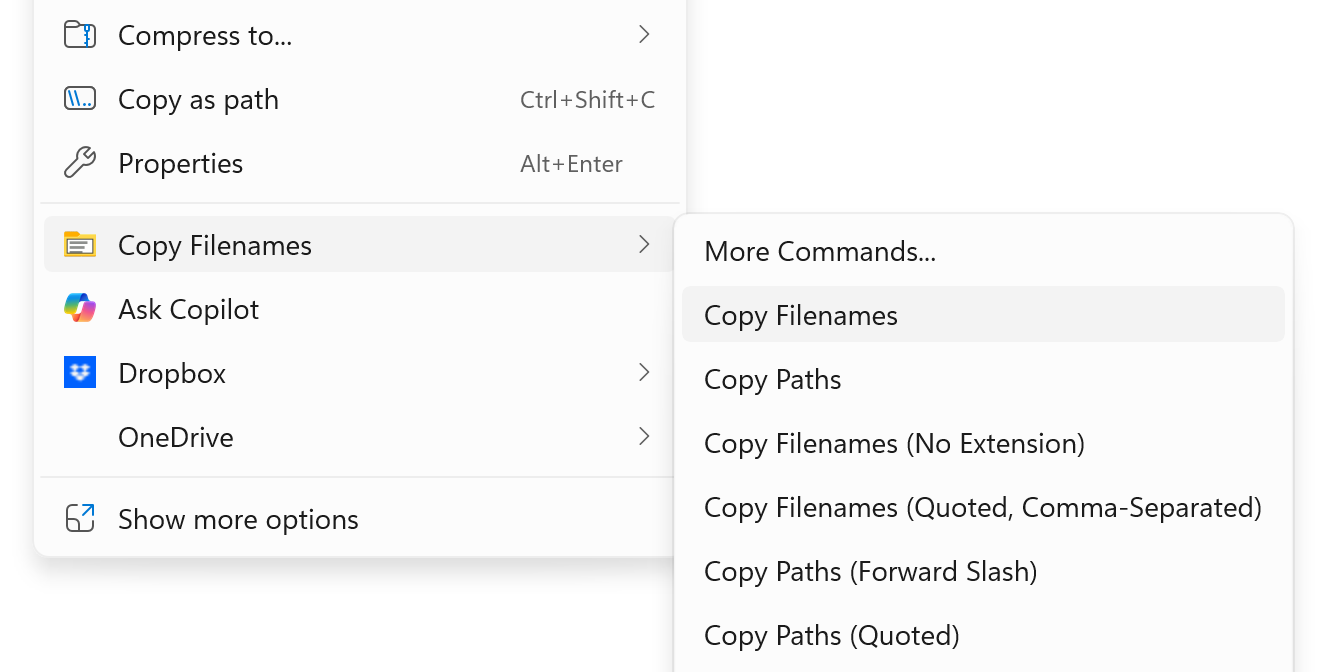Choose Copy Filenames (No Extension)
Viewport: 1322px width, 672px height.
click(x=895, y=443)
